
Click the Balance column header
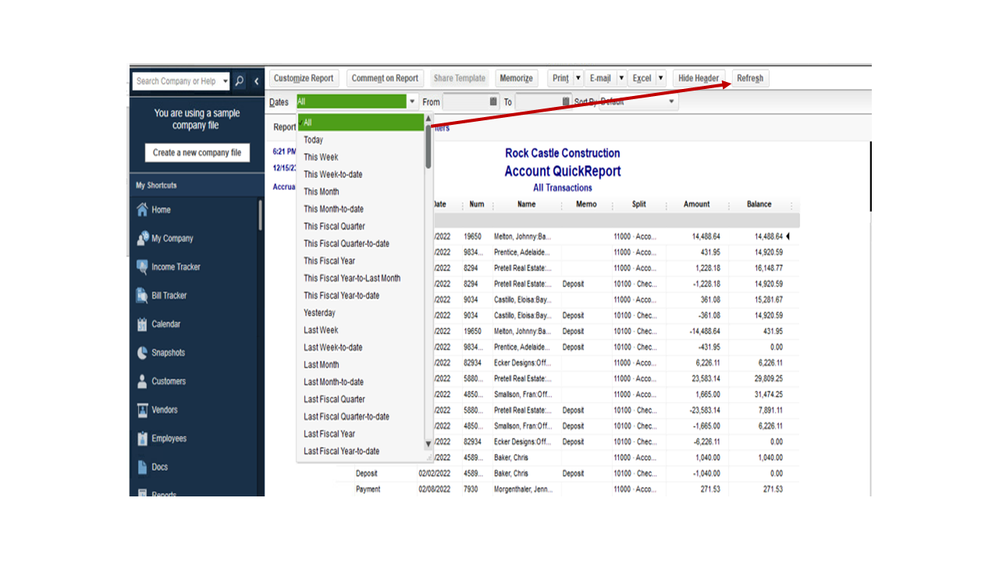pyautogui.click(x=759, y=205)
